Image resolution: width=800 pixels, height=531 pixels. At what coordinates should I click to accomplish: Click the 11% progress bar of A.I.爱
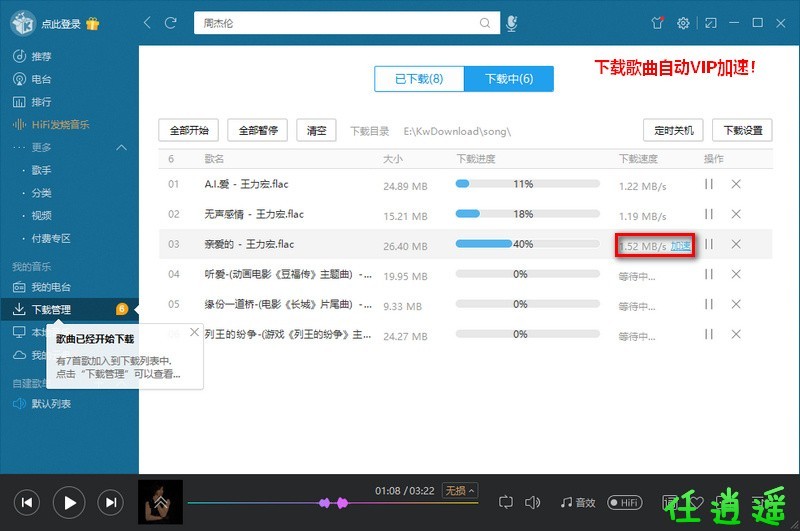(x=528, y=184)
